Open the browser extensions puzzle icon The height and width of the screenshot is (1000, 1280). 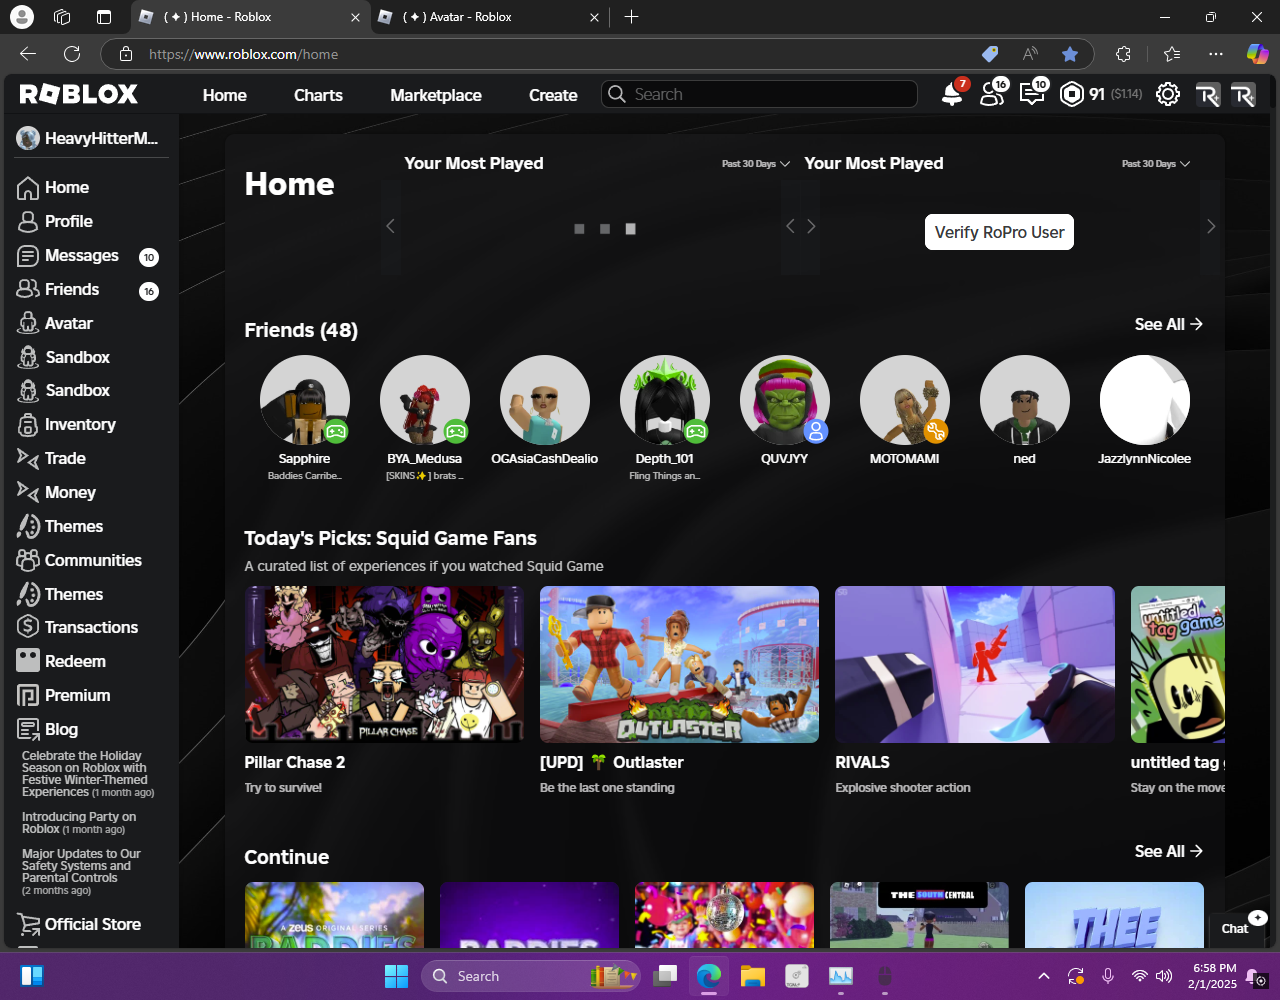pos(1123,54)
